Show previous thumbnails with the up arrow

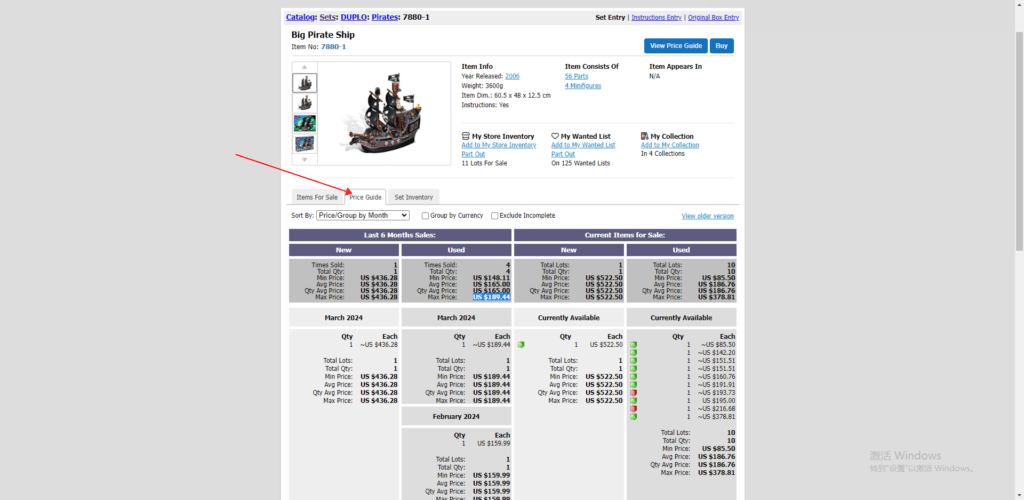click(304, 67)
